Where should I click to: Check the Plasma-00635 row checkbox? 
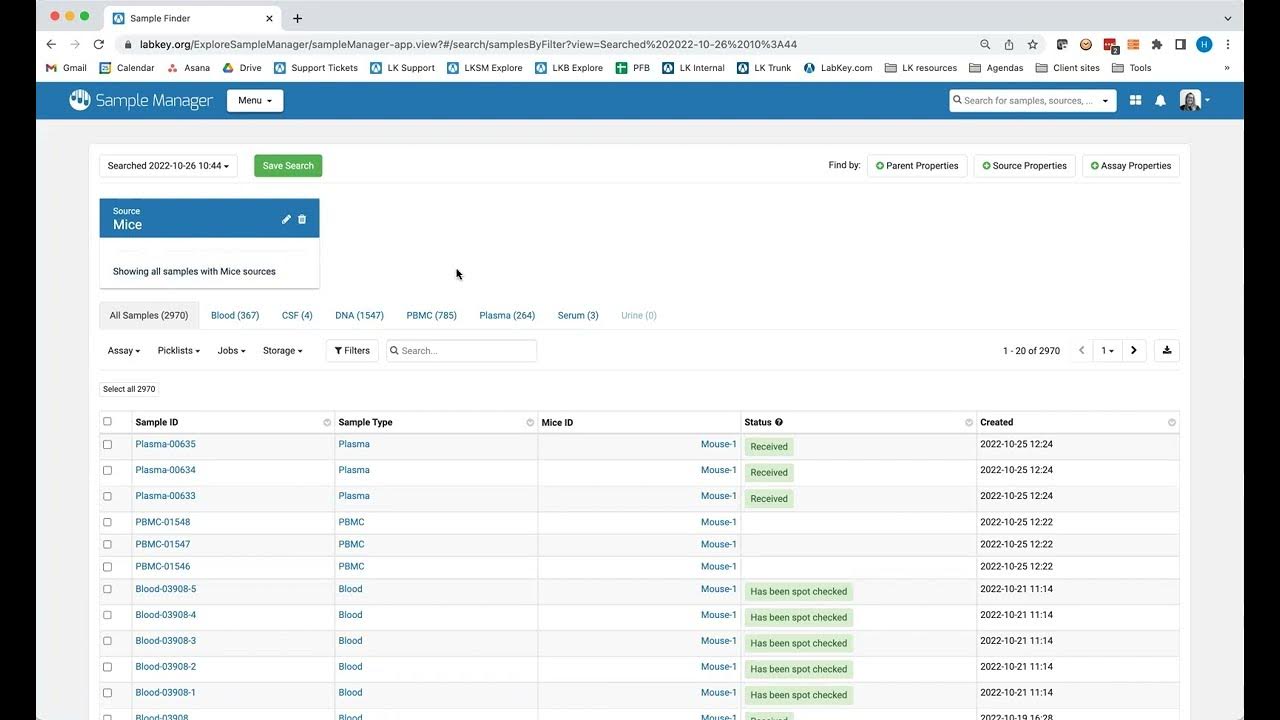tap(108, 444)
